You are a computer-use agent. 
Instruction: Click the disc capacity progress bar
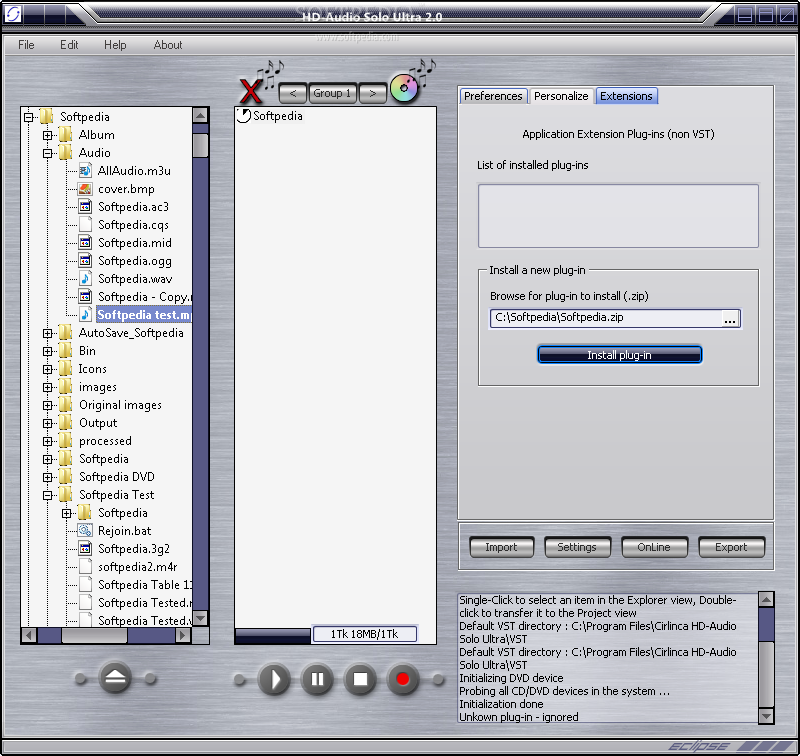(273, 635)
